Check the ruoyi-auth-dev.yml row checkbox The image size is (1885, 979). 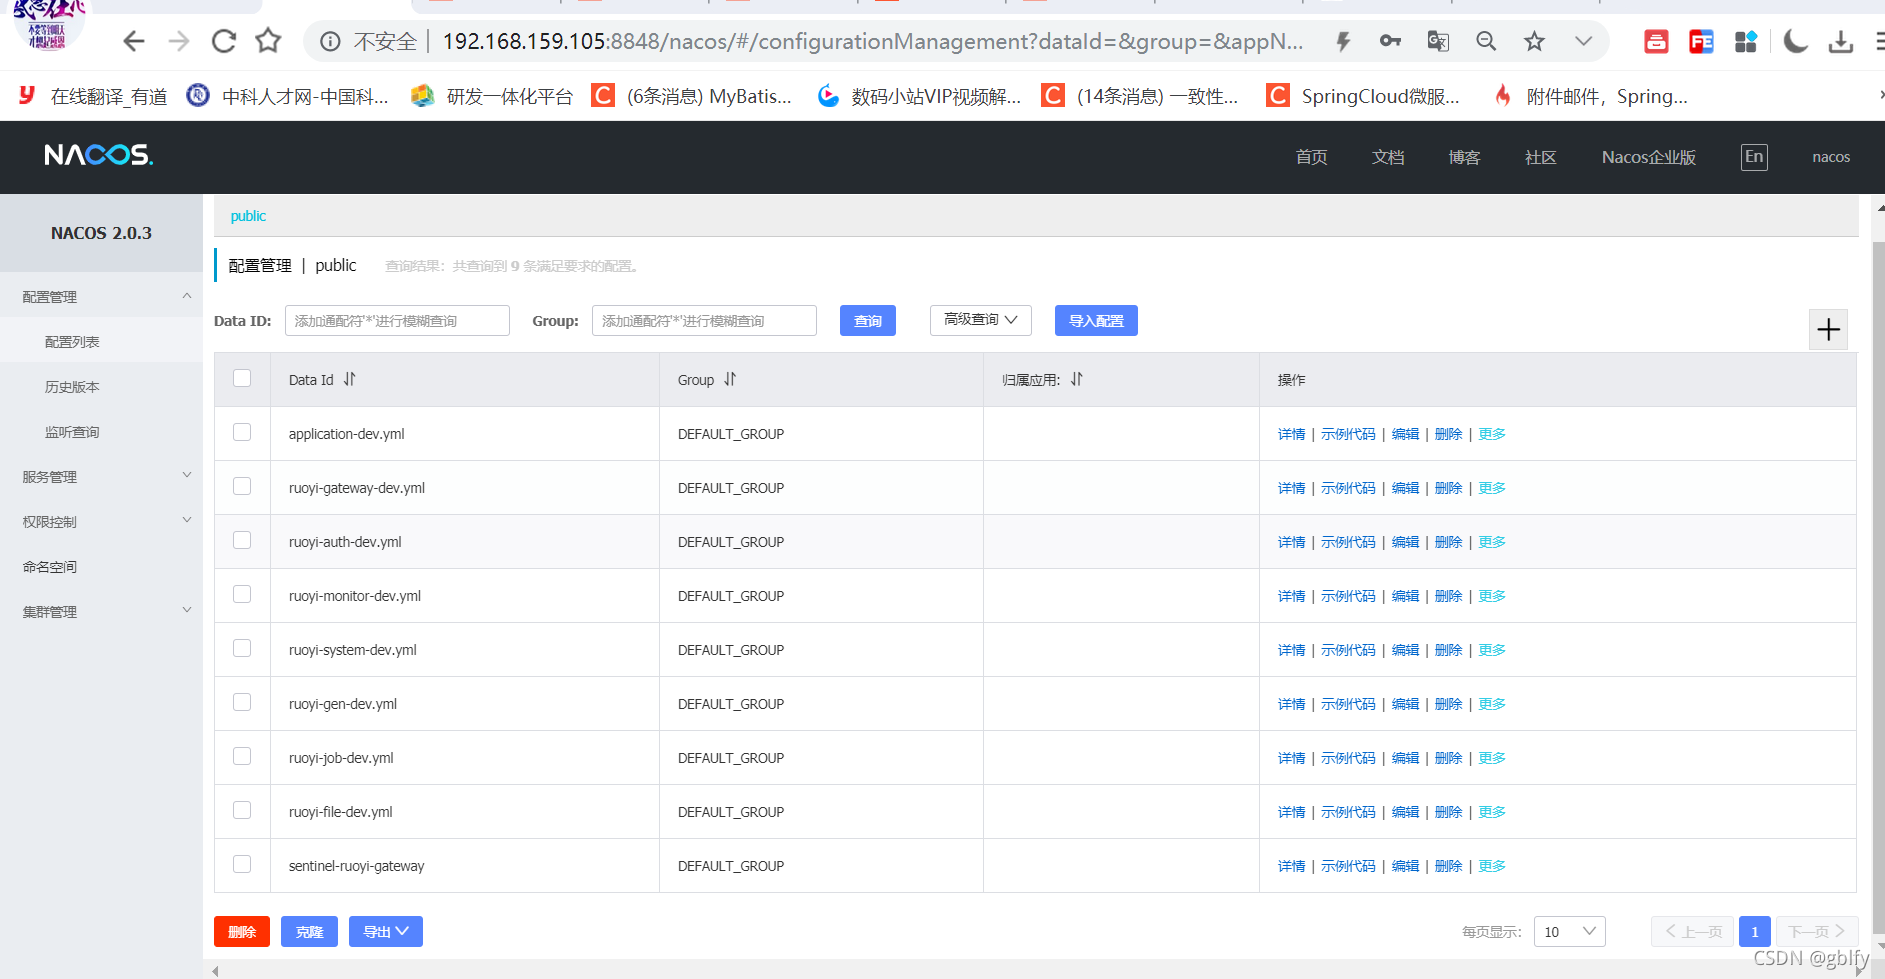coord(242,540)
